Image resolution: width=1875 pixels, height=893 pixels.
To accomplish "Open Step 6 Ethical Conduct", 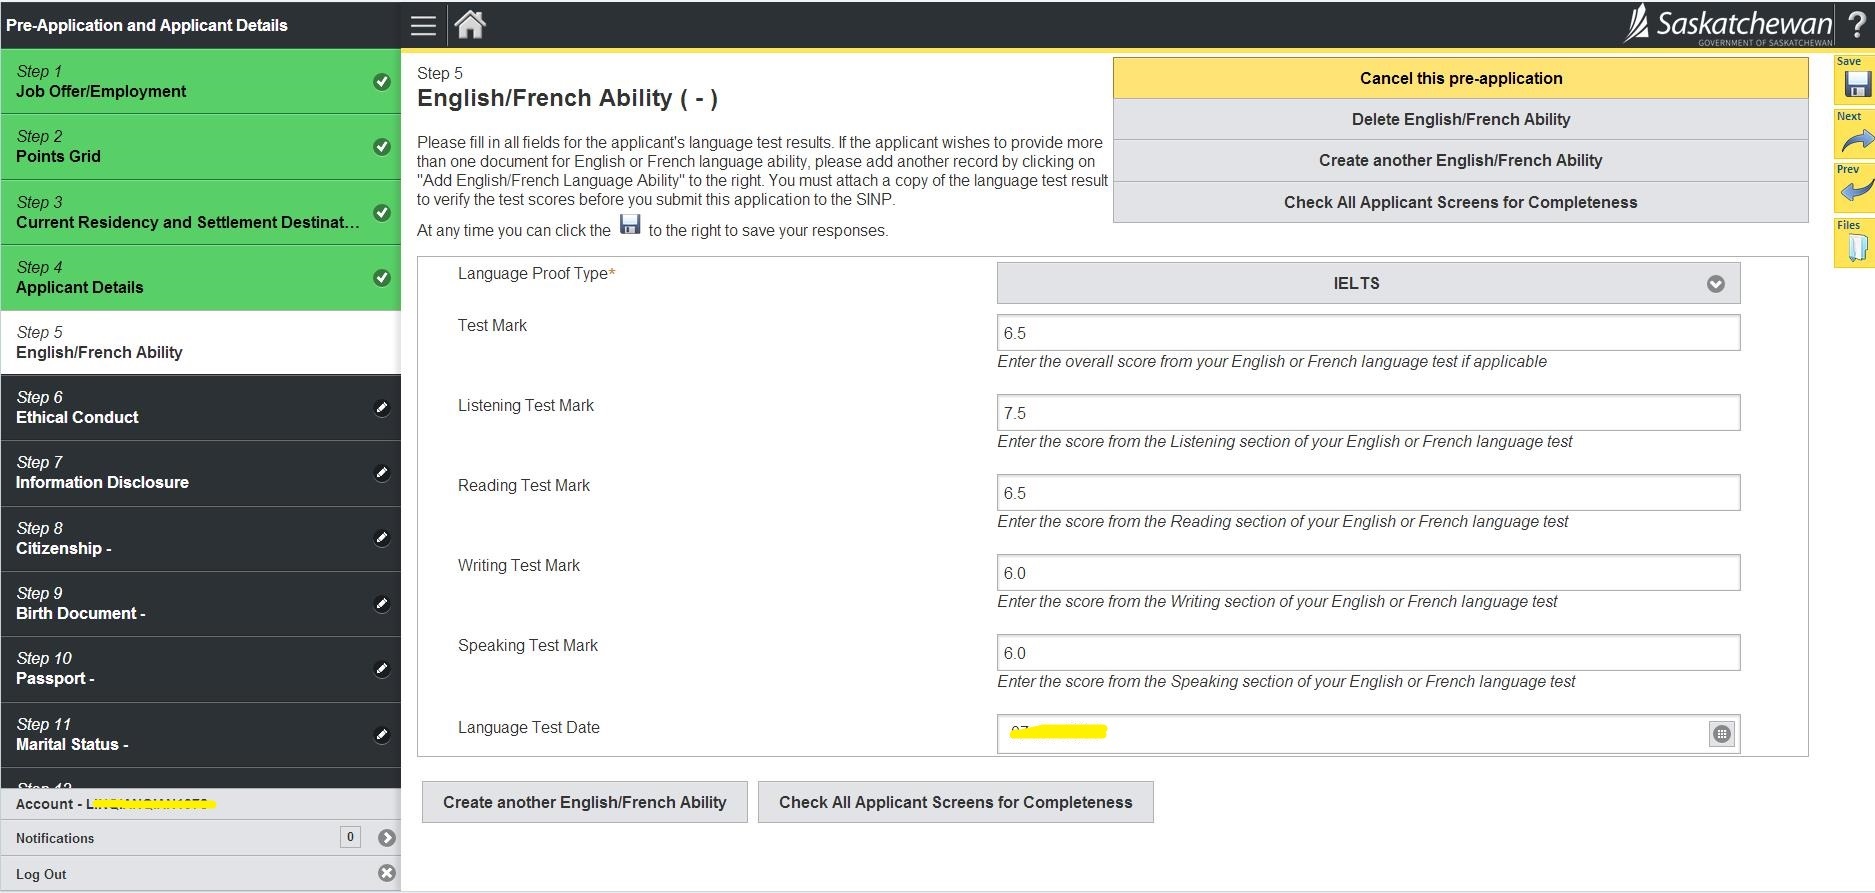I will [200, 408].
